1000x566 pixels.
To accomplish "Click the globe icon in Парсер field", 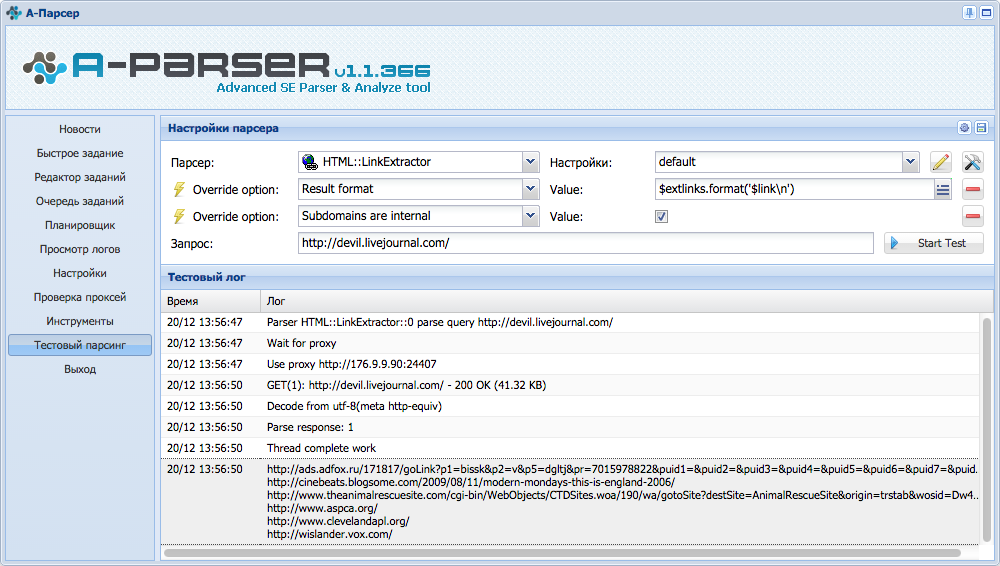I will pyautogui.click(x=310, y=162).
